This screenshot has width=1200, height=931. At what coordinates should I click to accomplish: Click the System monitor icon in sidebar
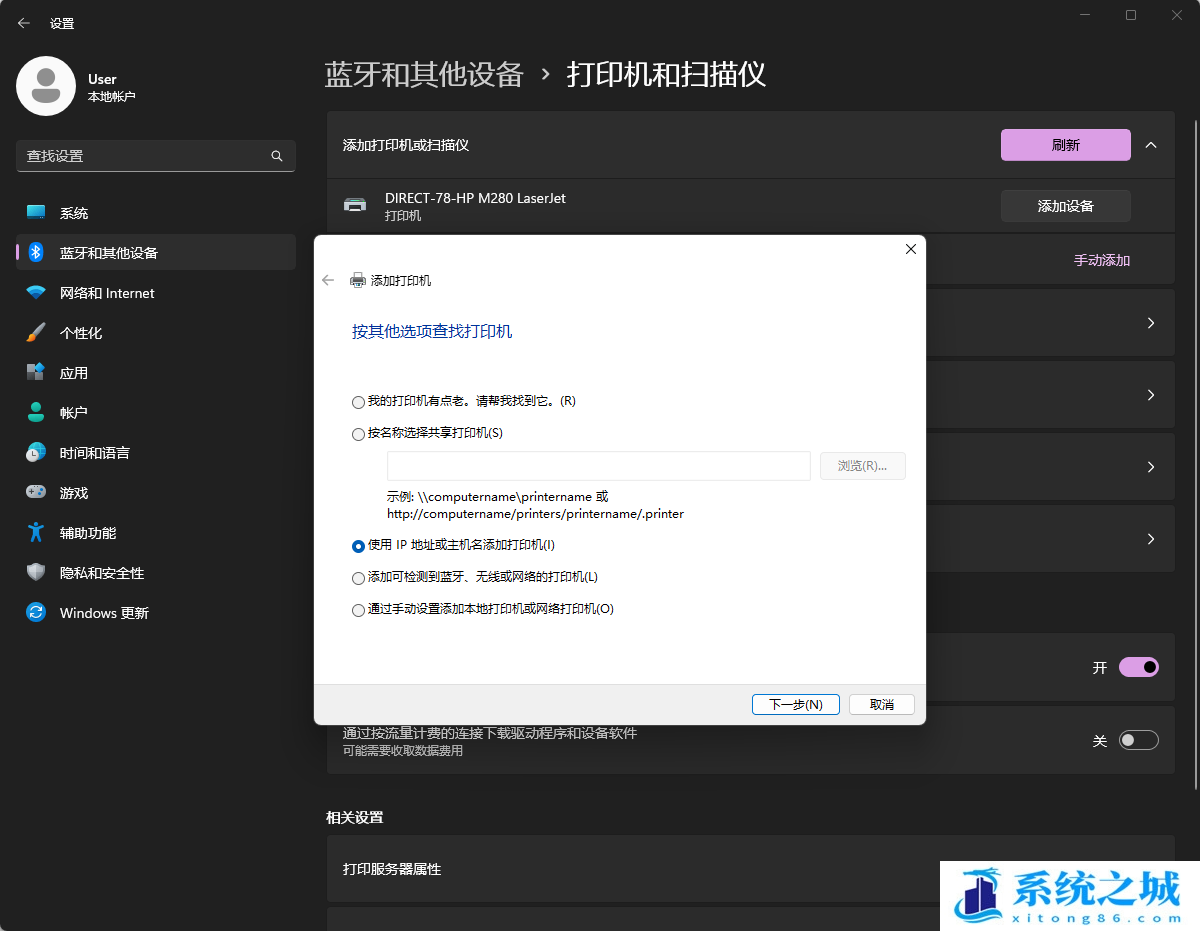pos(36,213)
